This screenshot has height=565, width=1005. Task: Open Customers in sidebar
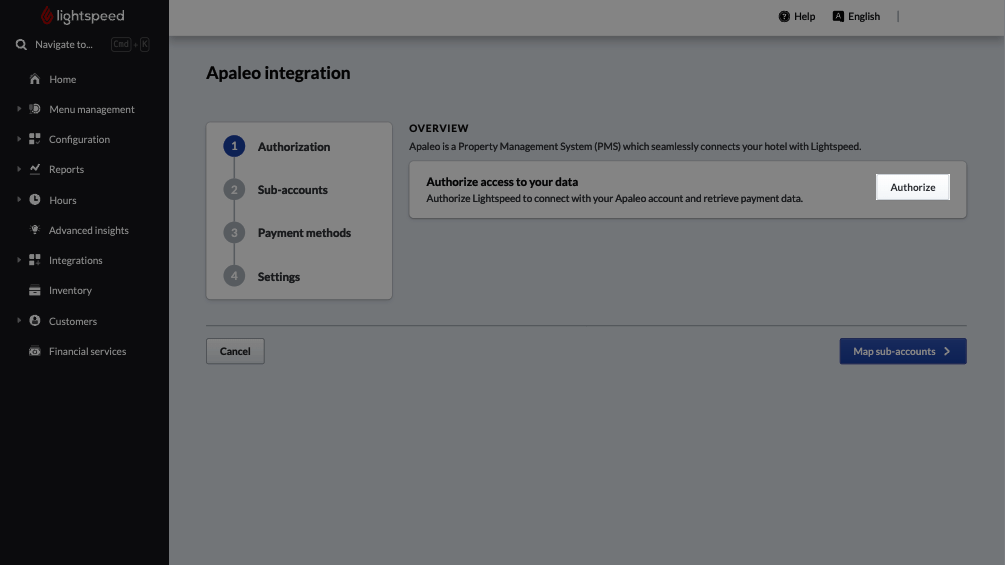point(73,321)
